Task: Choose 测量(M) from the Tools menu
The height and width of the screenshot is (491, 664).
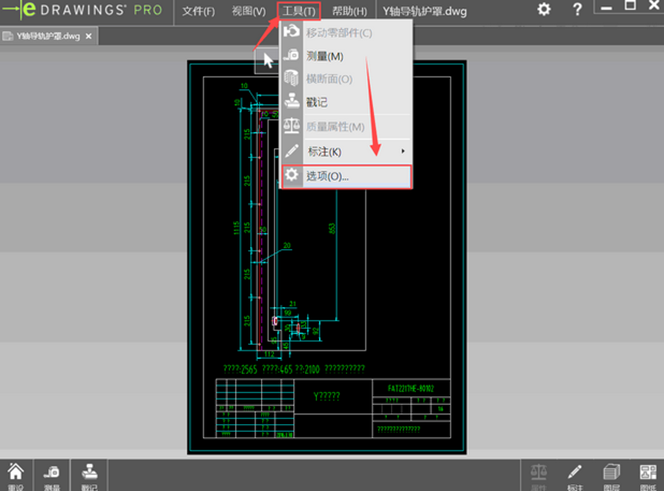Action: coord(323,56)
